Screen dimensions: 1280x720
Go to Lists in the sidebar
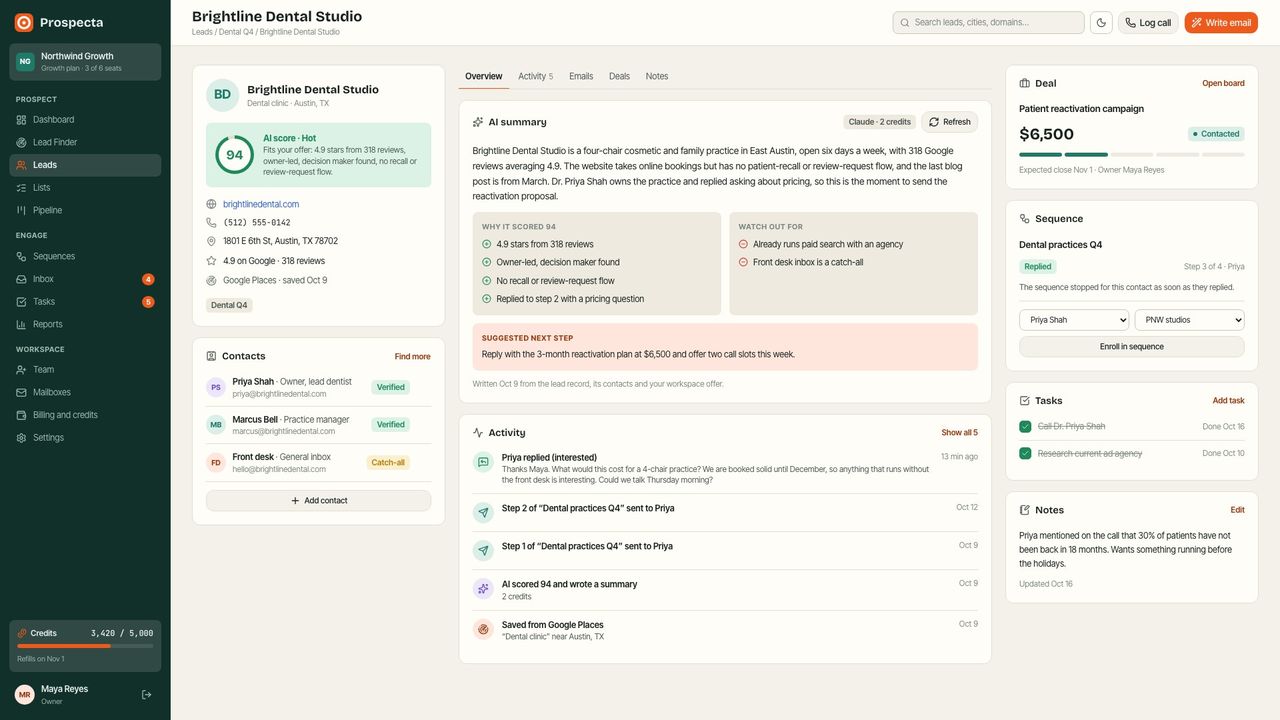[85, 188]
